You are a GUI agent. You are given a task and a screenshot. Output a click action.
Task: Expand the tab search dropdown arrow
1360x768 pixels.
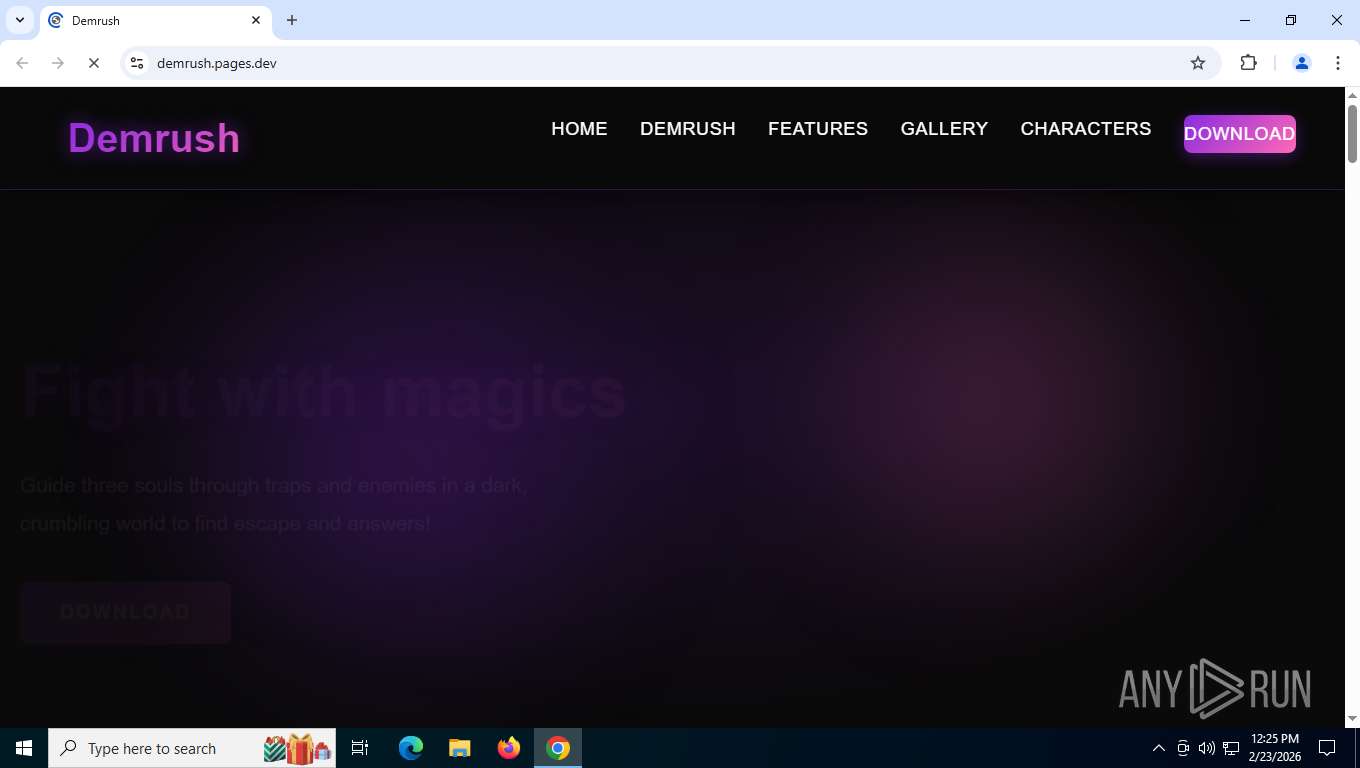coord(19,20)
